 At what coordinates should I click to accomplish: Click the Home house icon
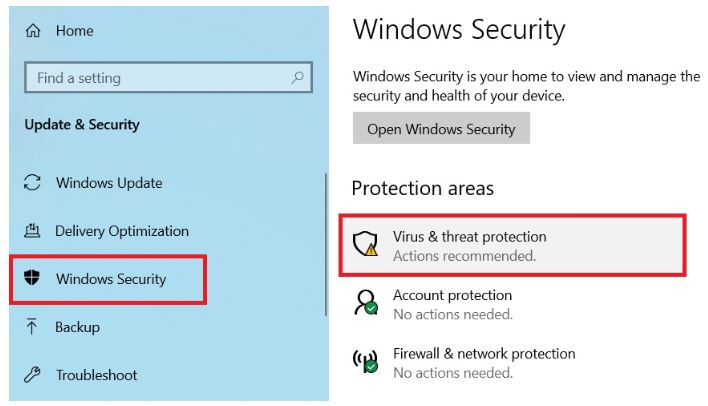tap(33, 31)
